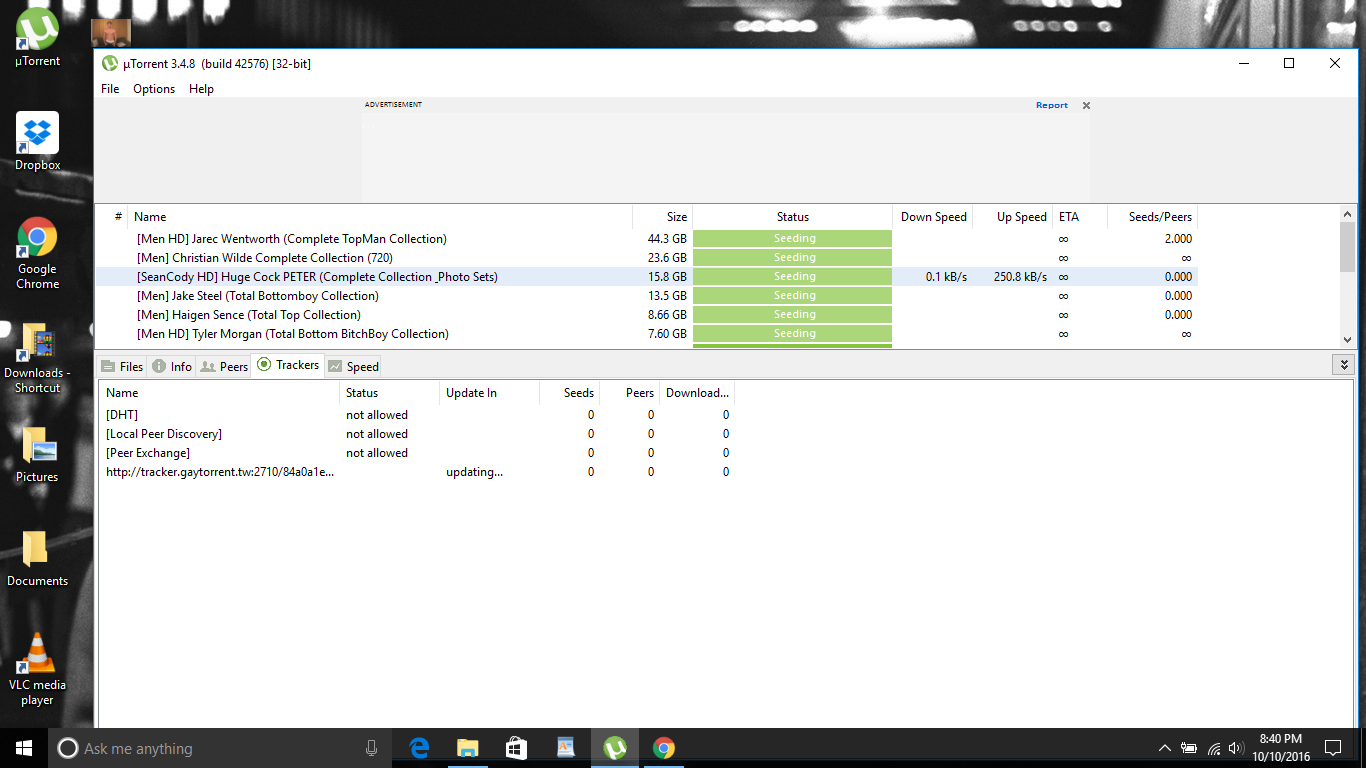Open the File menu
1366x768 pixels.
[110, 89]
